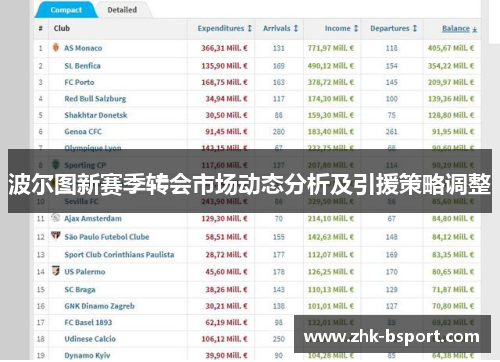Click Corinthians balance 83,35 Mill. €
The image size is (500, 362).
[x=453, y=254]
